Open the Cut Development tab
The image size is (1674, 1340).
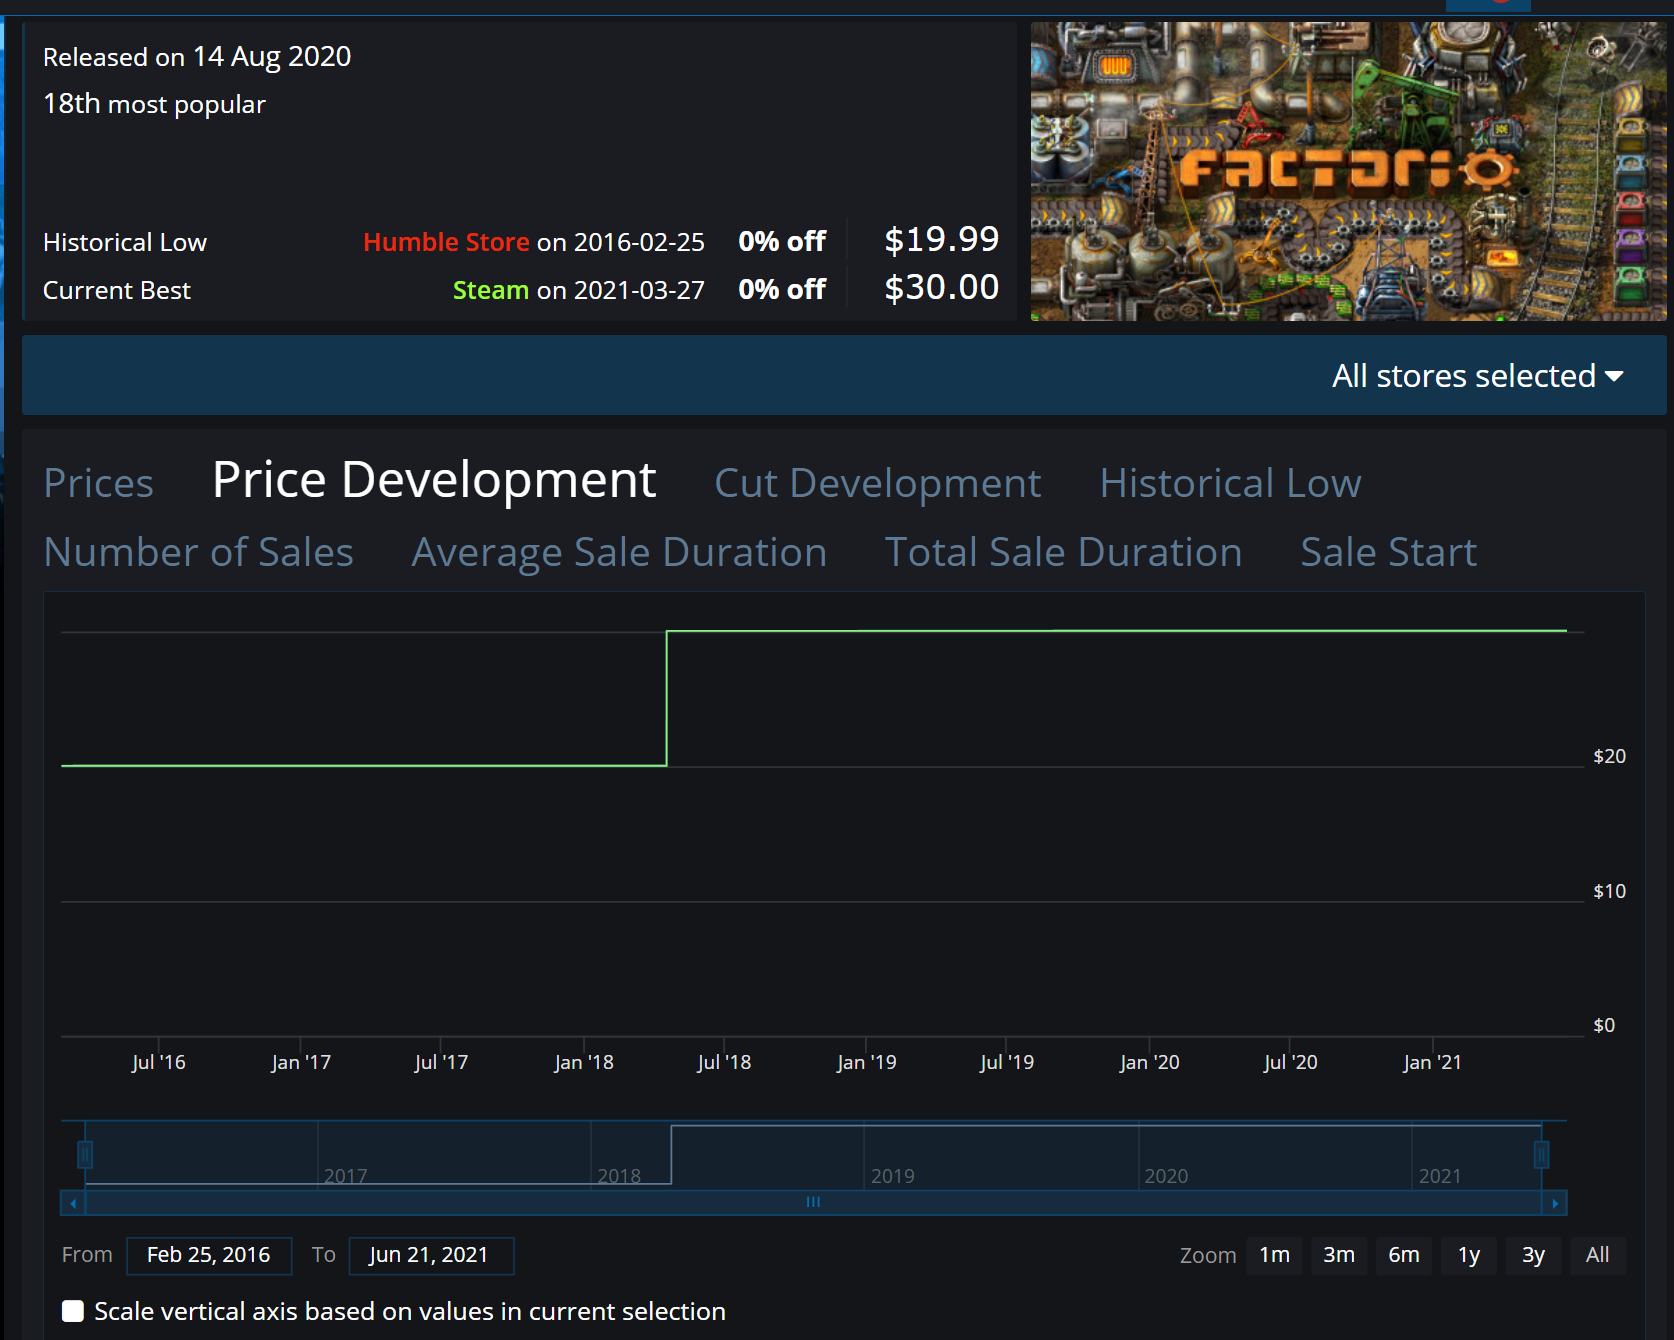click(877, 483)
